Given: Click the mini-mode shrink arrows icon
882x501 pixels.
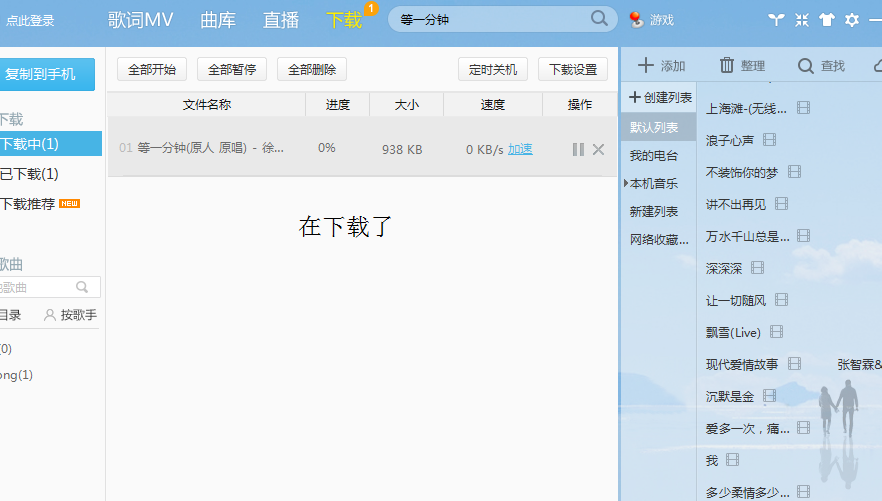Looking at the screenshot, I should (802, 20).
